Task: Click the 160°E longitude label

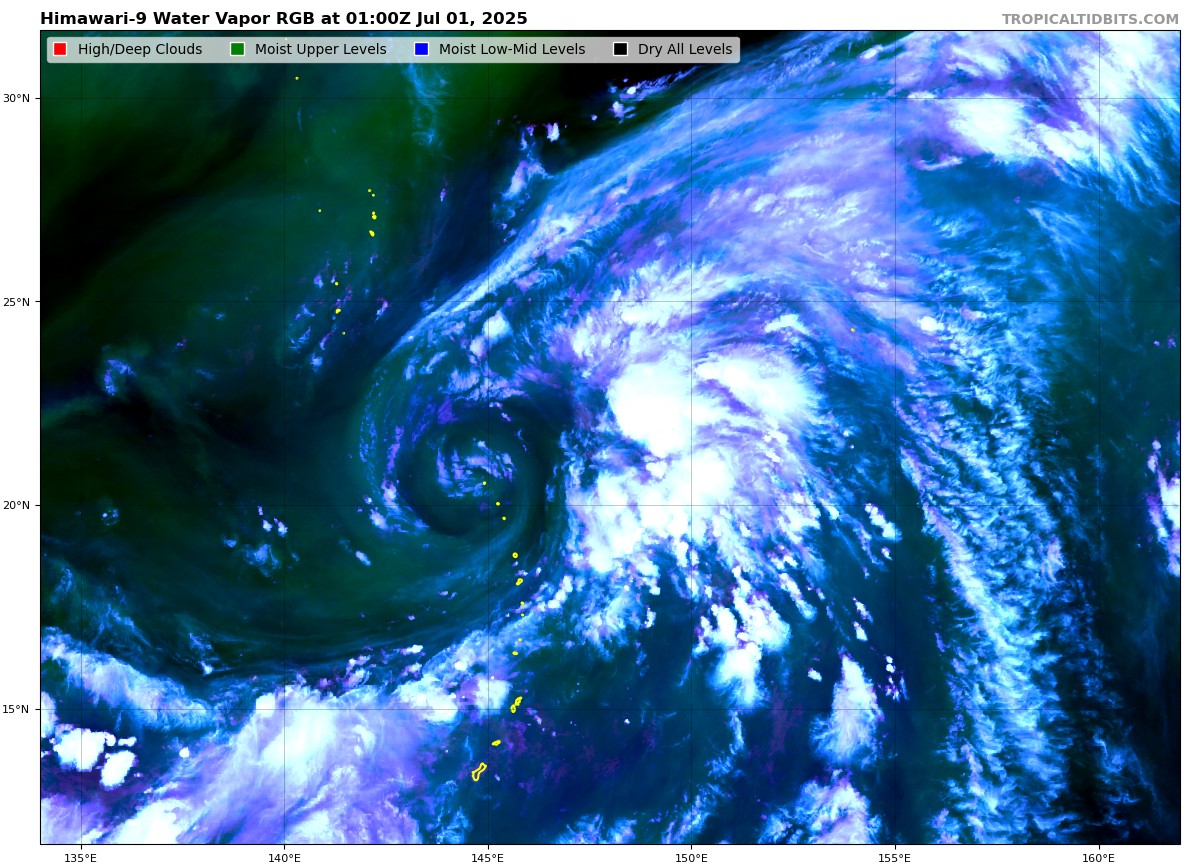Action: [1098, 857]
